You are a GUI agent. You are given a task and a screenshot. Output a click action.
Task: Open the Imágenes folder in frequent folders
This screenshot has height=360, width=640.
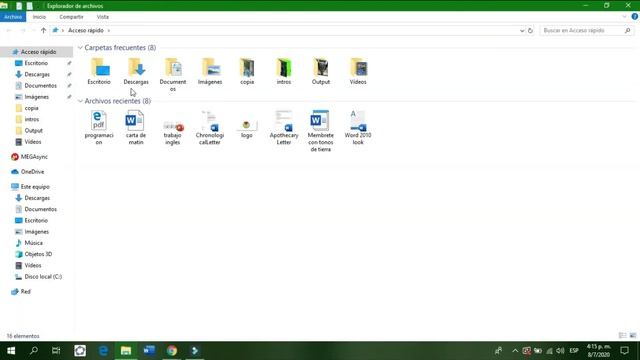pyautogui.click(x=210, y=71)
